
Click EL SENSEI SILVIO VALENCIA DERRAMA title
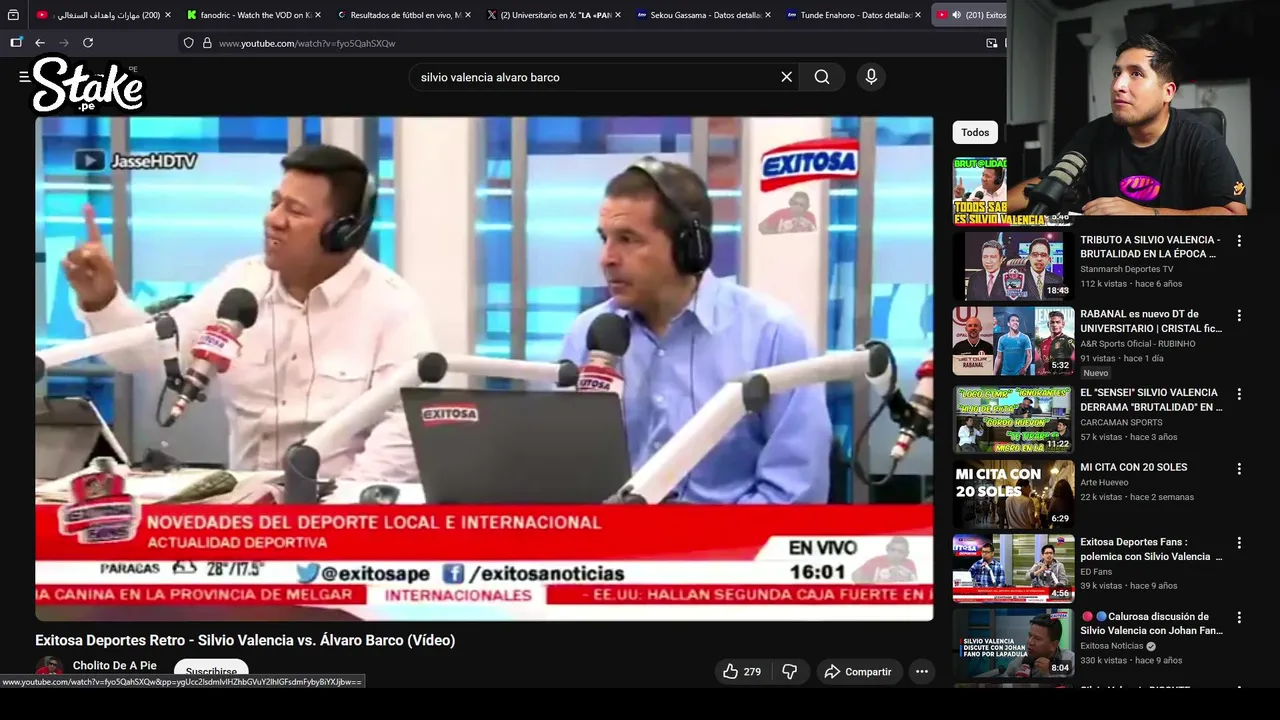point(1151,400)
